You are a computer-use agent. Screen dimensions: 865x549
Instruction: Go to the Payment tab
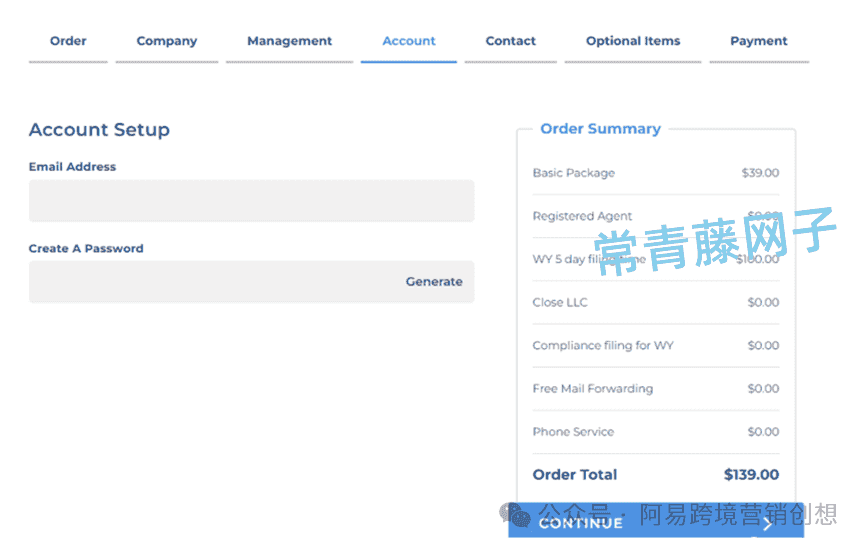(759, 41)
